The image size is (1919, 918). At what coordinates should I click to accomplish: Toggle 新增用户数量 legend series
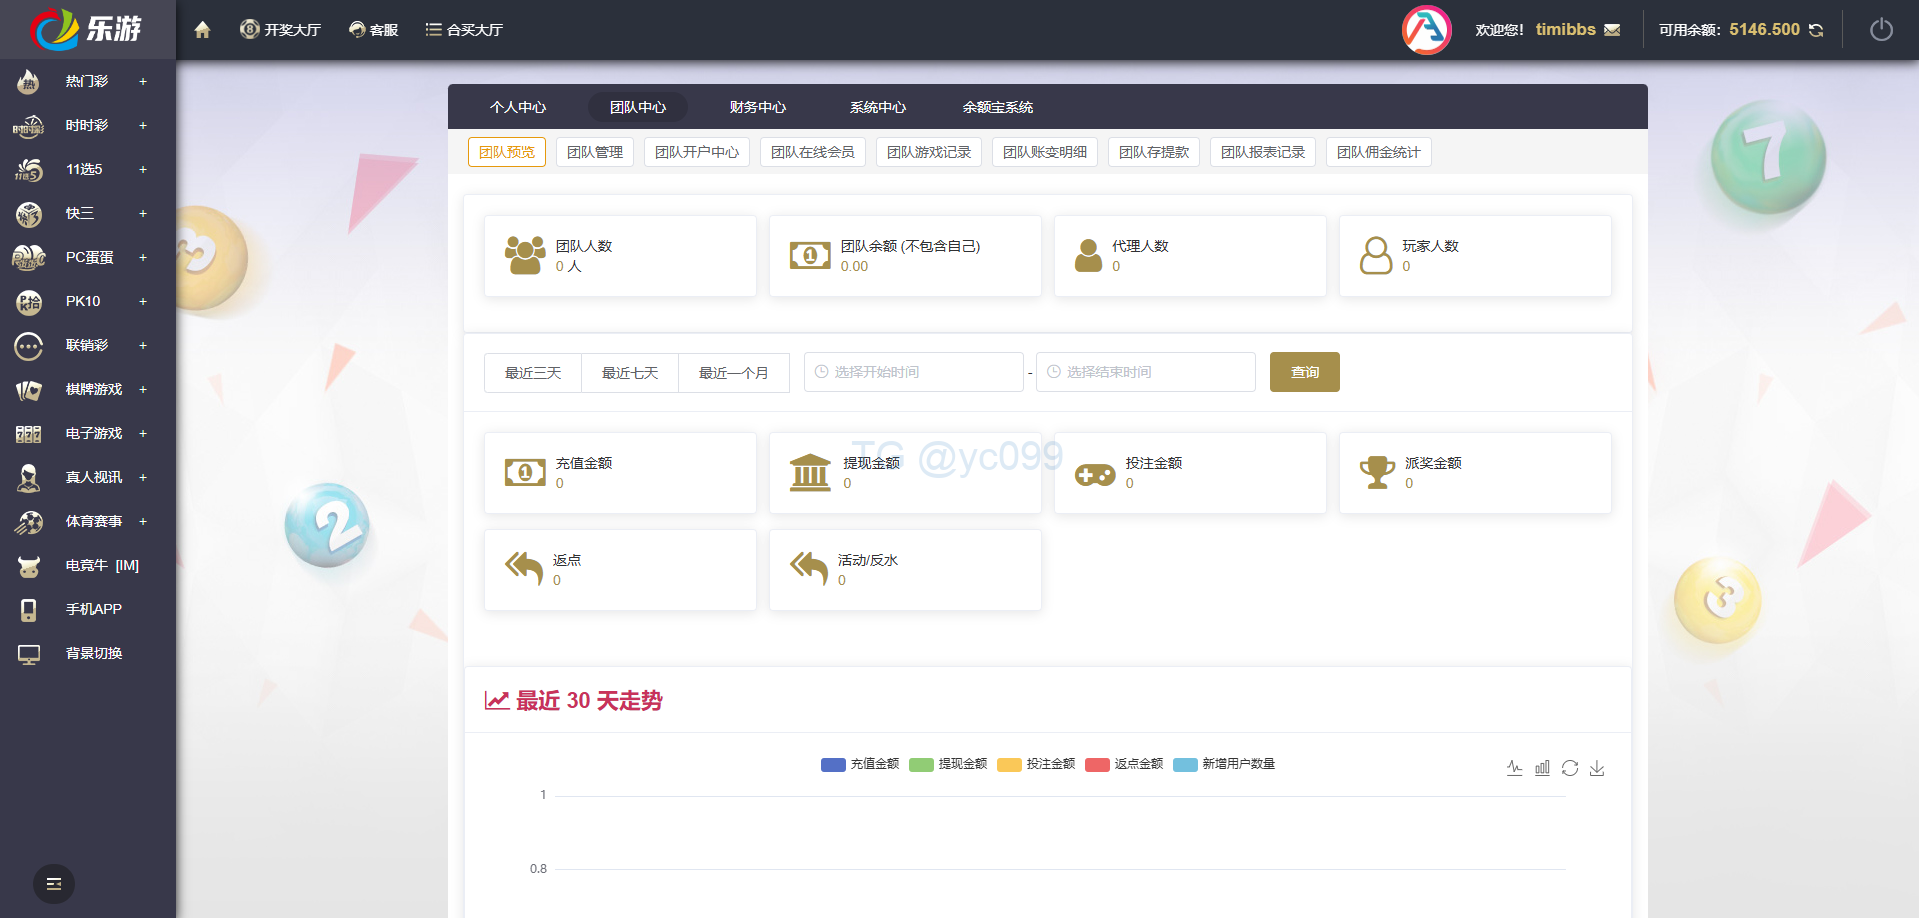tap(1224, 764)
